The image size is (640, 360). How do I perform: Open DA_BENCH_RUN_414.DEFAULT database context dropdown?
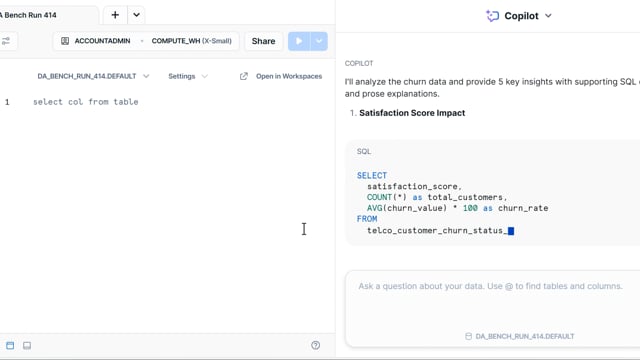coord(93,76)
